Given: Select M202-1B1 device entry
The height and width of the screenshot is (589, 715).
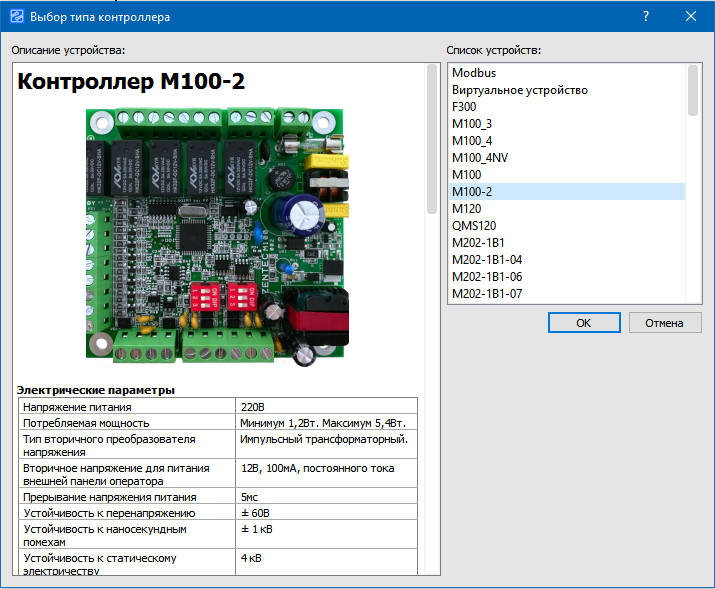Looking at the screenshot, I should (x=478, y=243).
